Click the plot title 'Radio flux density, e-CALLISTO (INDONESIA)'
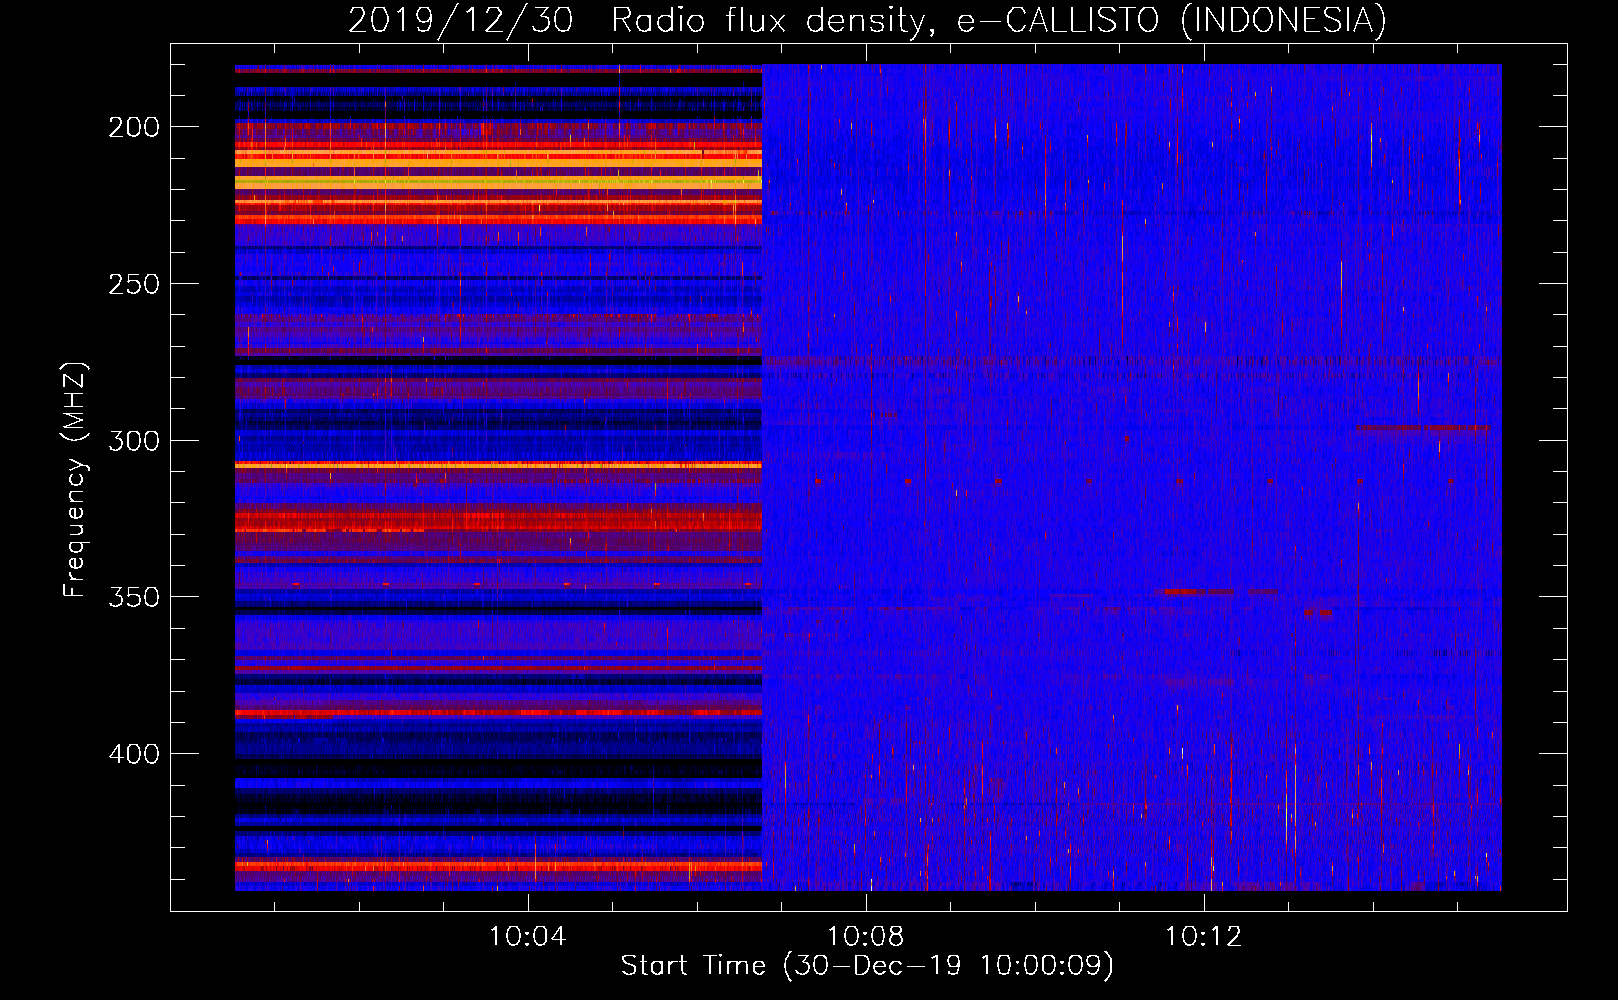The image size is (1618, 1000). (999, 20)
